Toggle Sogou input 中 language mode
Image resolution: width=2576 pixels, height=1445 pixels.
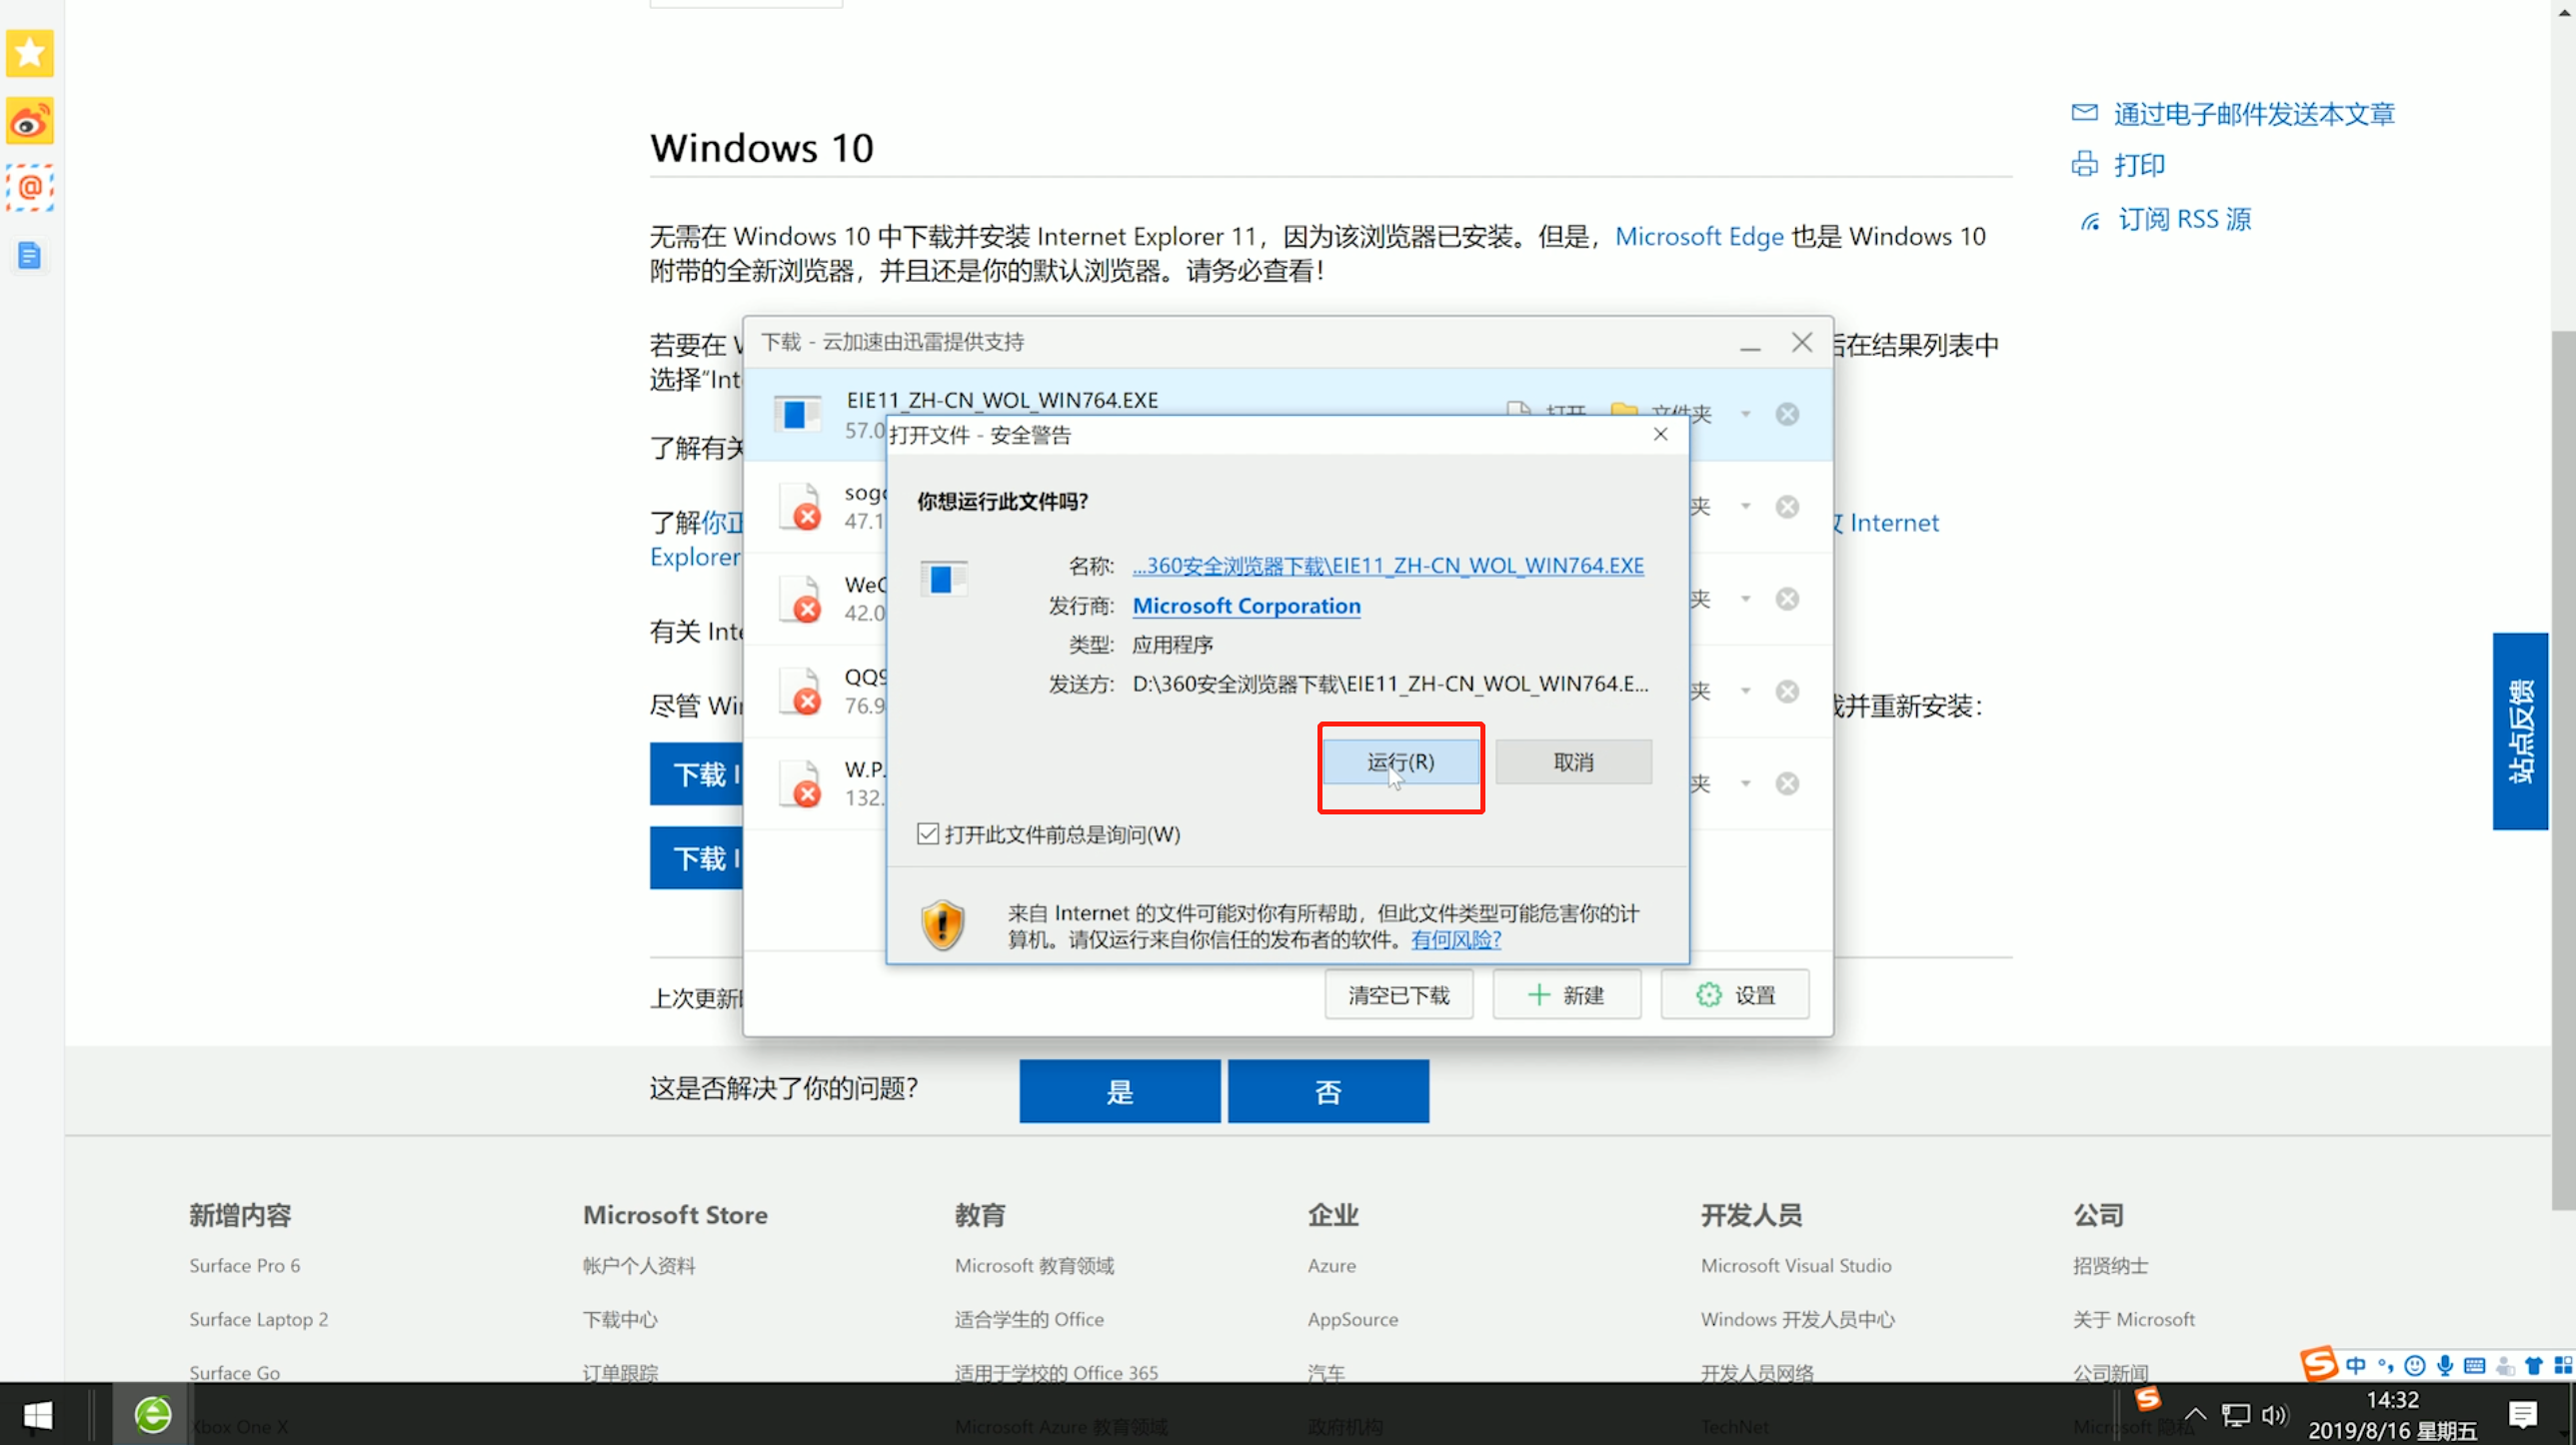[2356, 1365]
